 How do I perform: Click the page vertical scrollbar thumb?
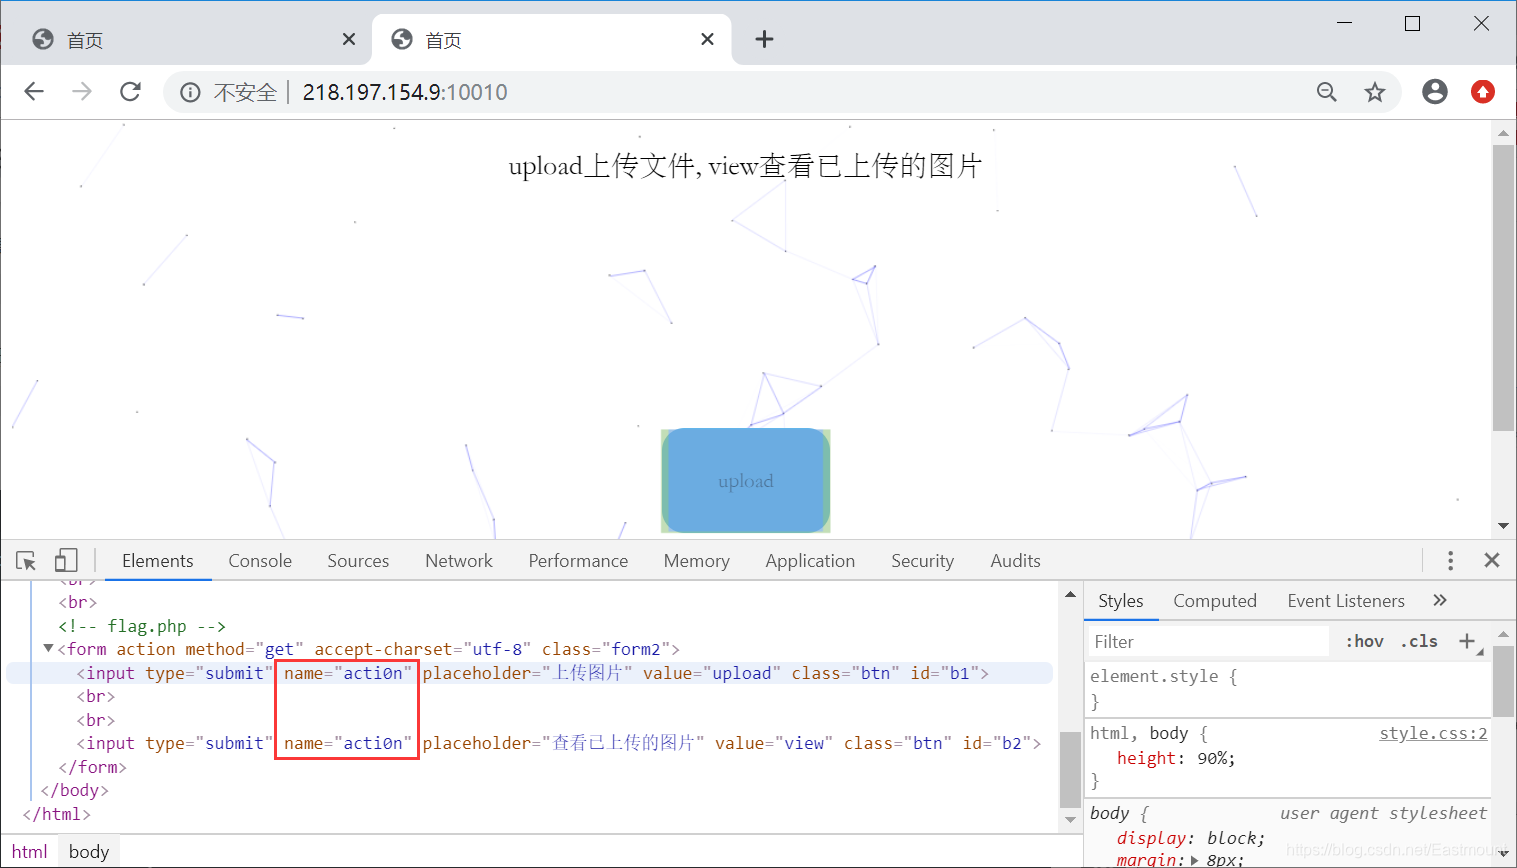pos(1503,288)
